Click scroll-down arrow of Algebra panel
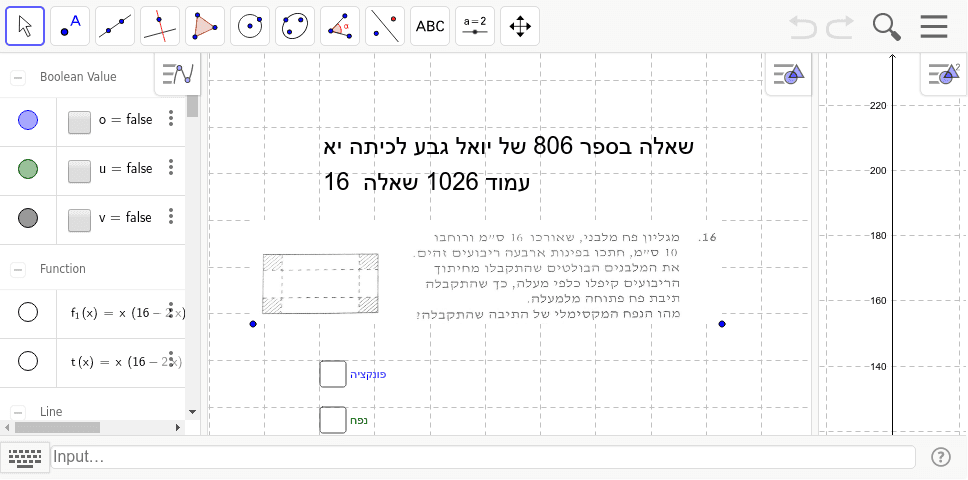The width and height of the screenshot is (968, 480). [192, 412]
